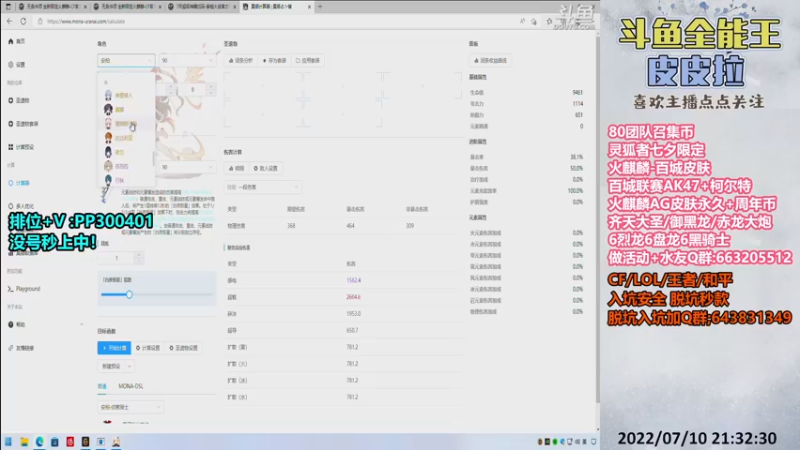Select the calculator (计算器) sidebar item
800x450 pixels.
[x=19, y=183]
